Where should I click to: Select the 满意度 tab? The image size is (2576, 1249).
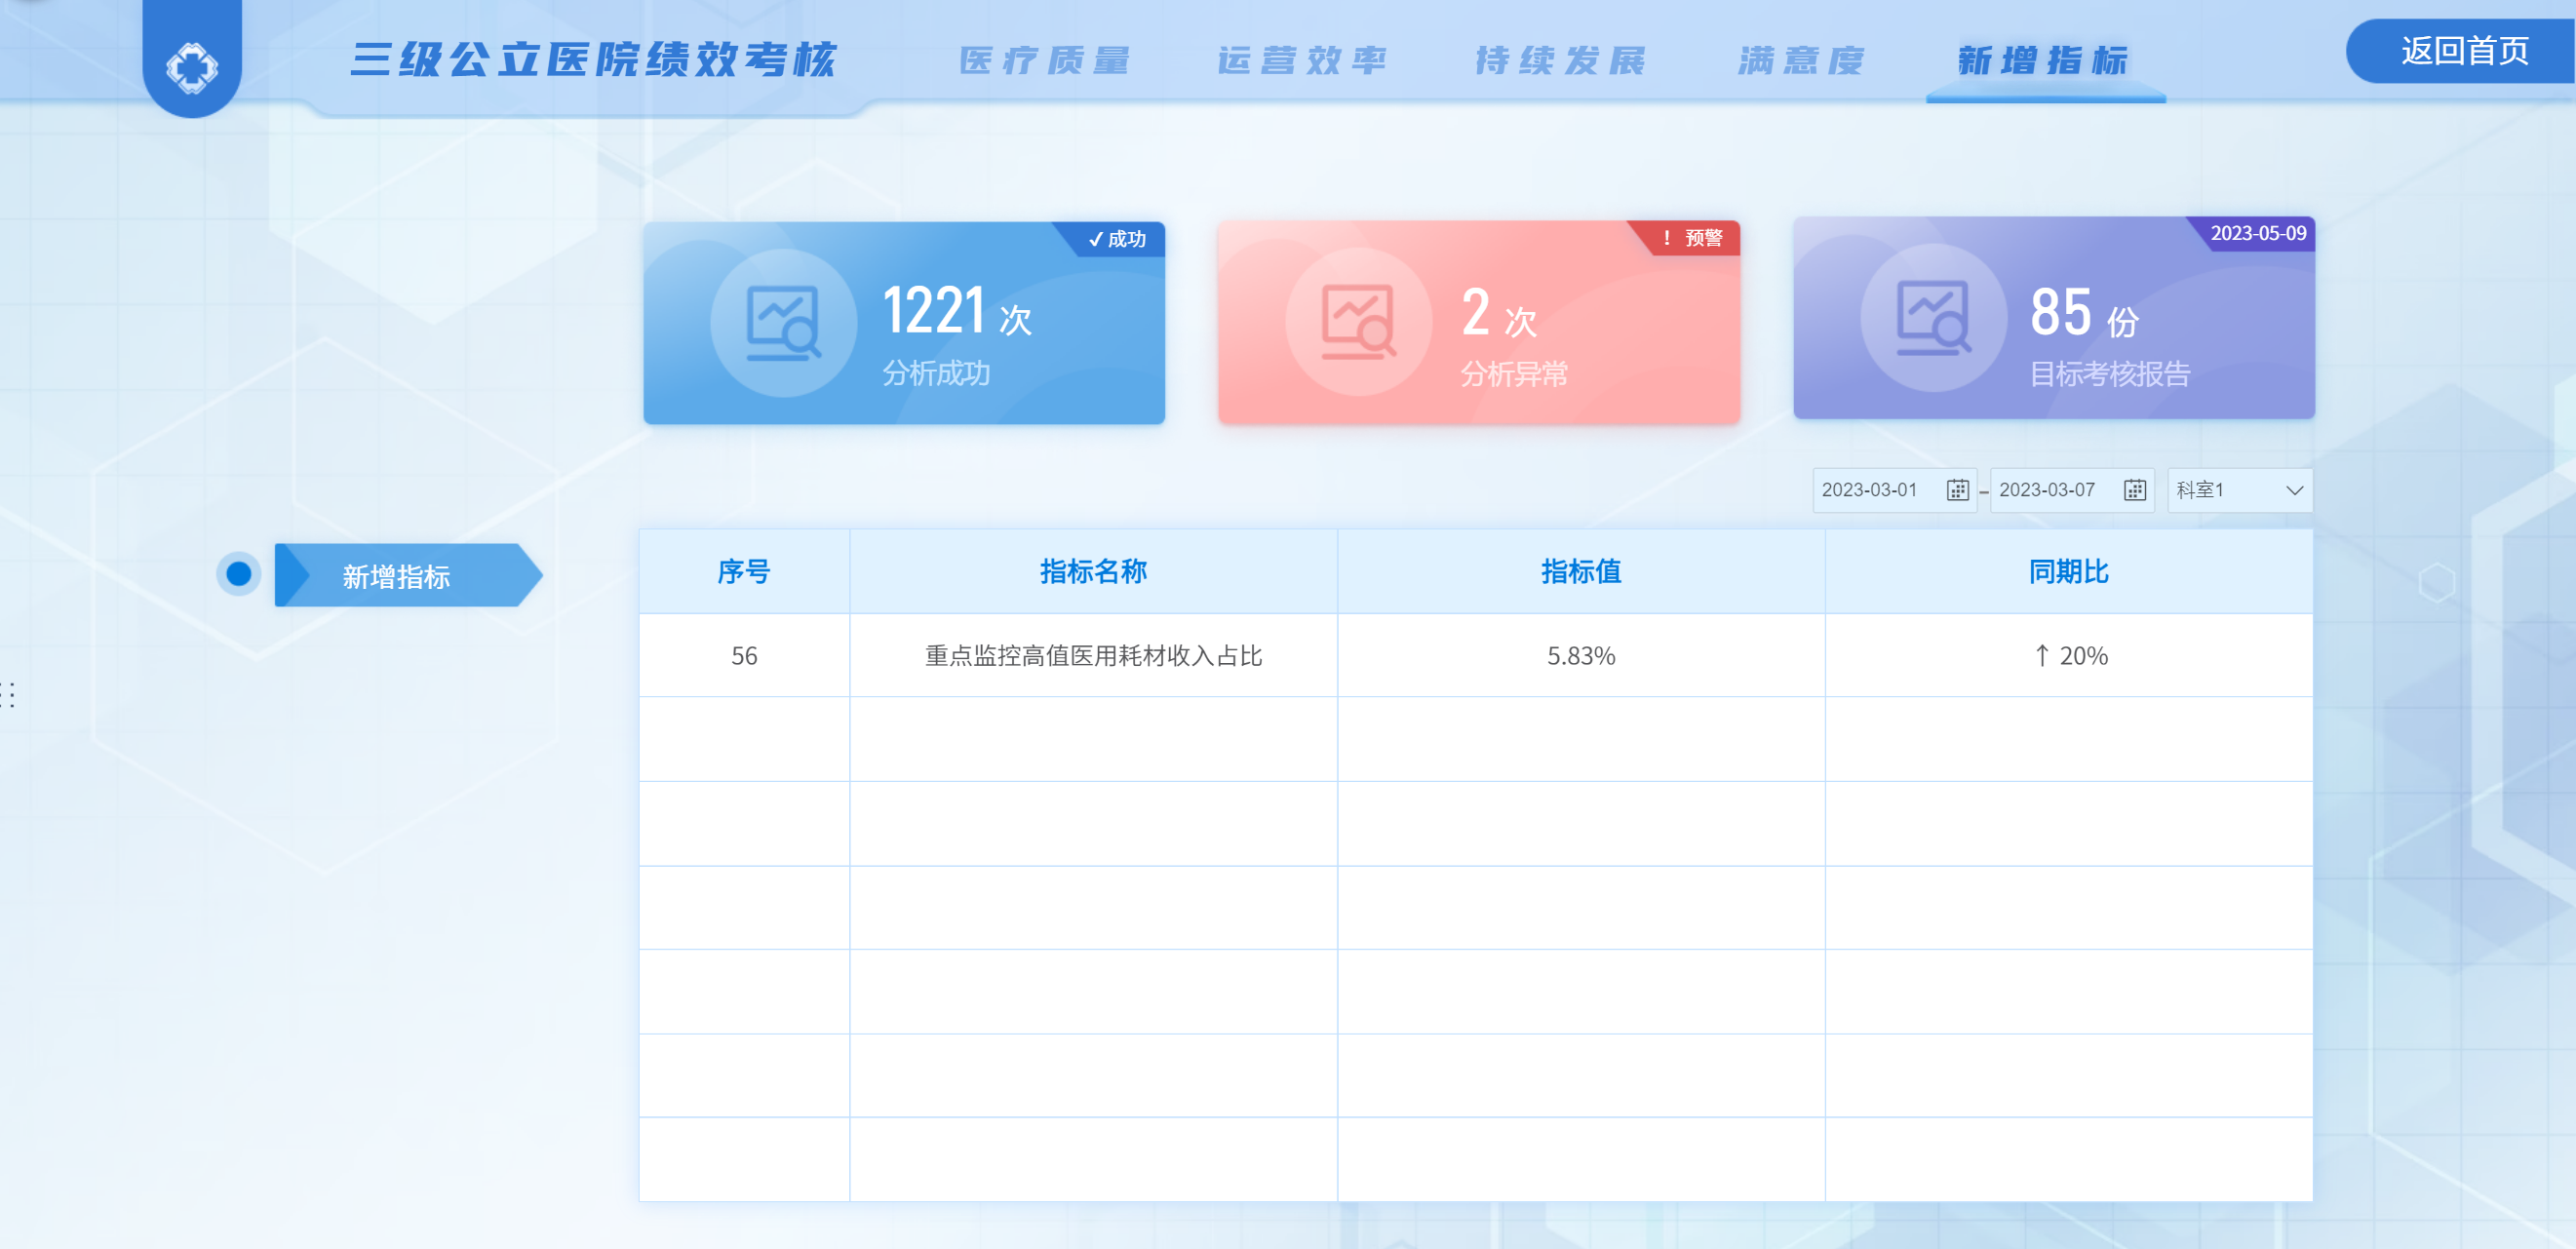pos(1801,60)
